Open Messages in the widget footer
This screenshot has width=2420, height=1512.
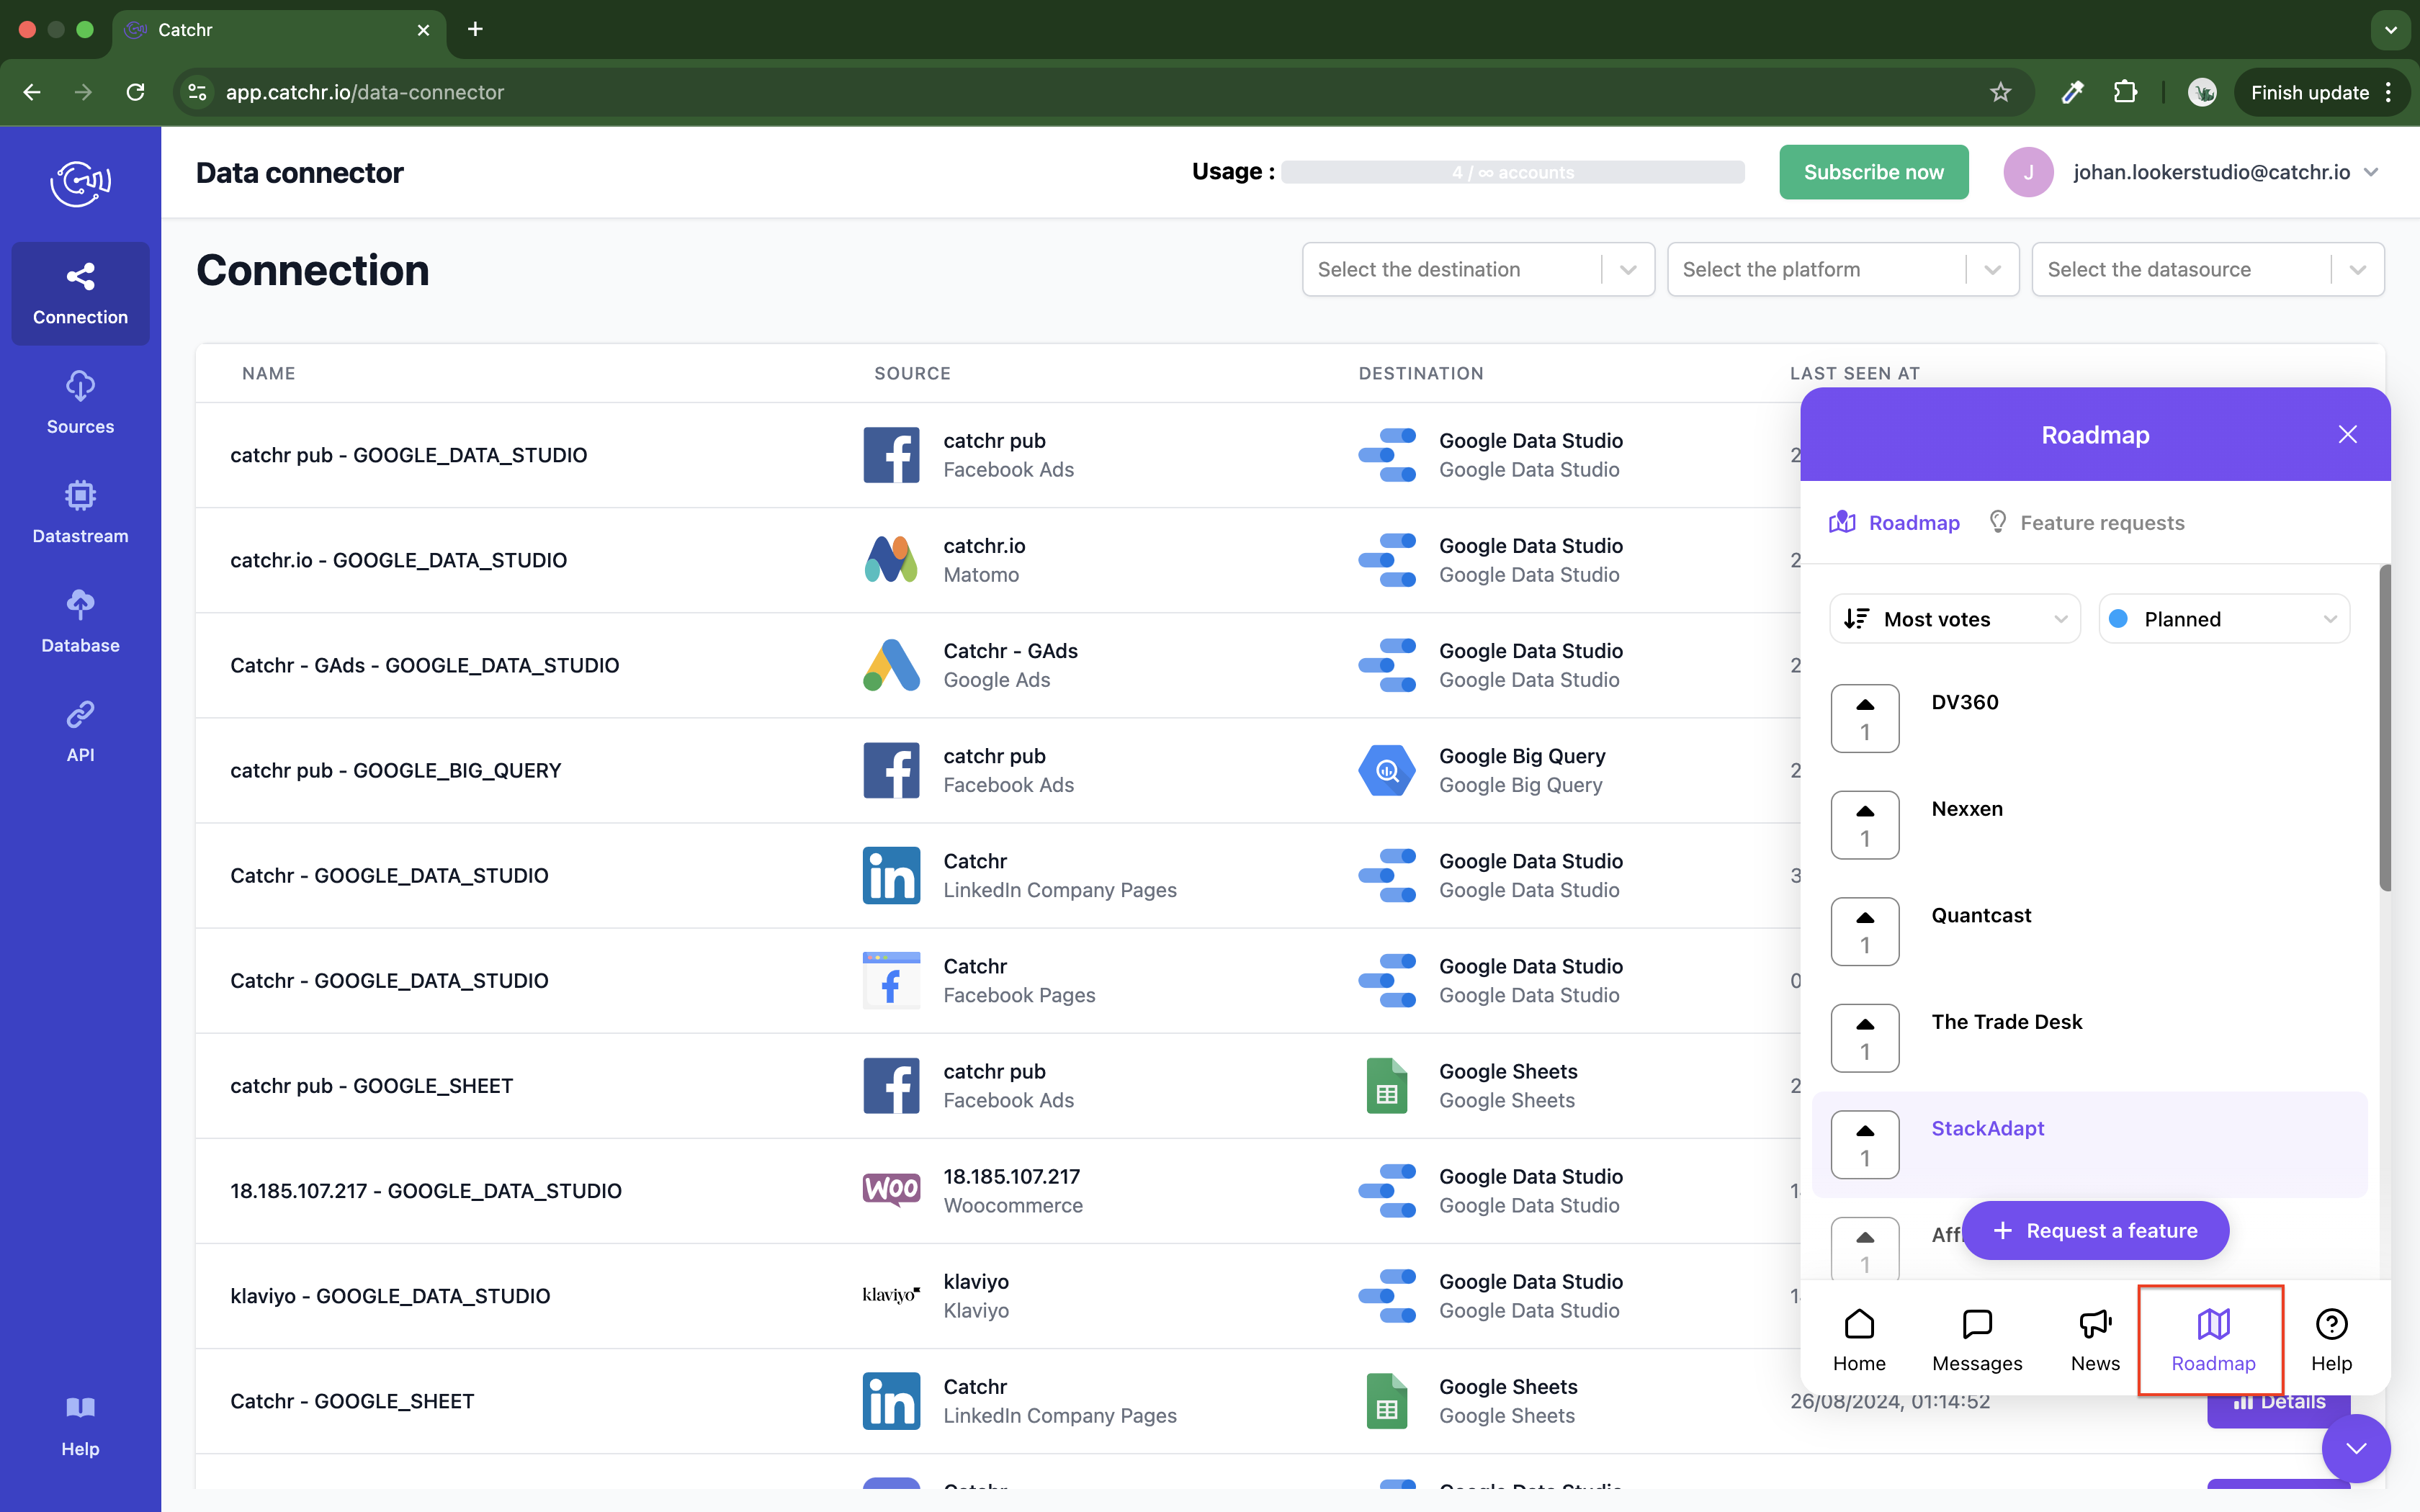coord(1977,1340)
